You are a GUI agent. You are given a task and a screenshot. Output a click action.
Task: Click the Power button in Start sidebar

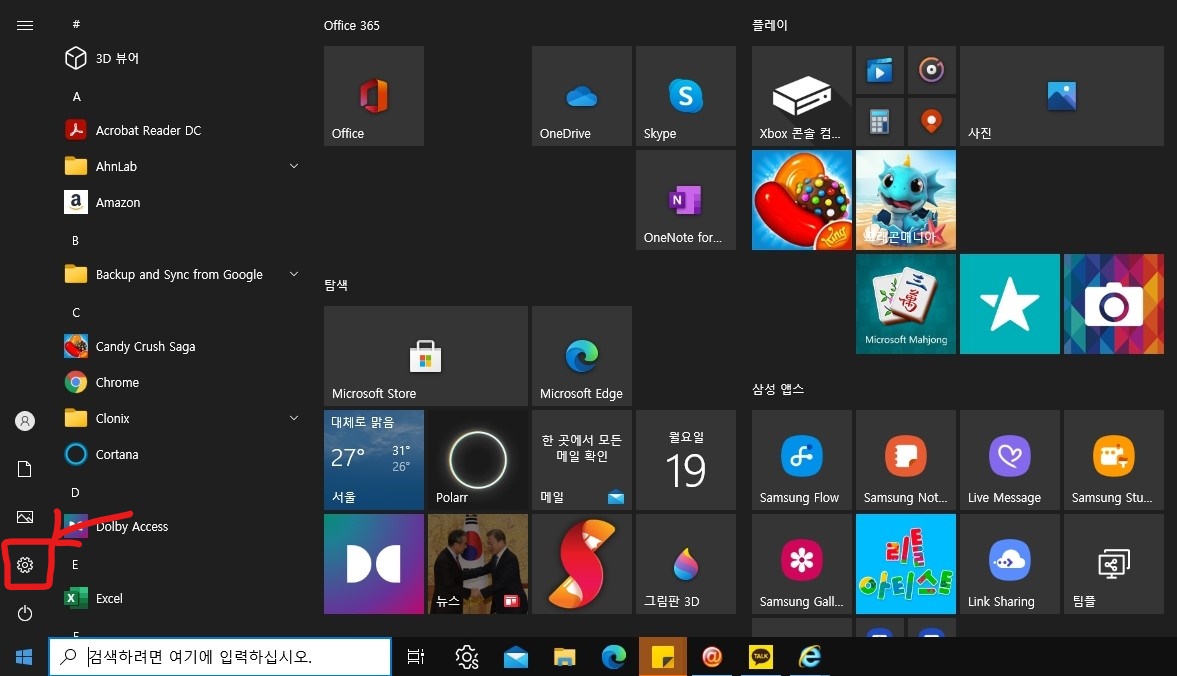[x=25, y=613]
